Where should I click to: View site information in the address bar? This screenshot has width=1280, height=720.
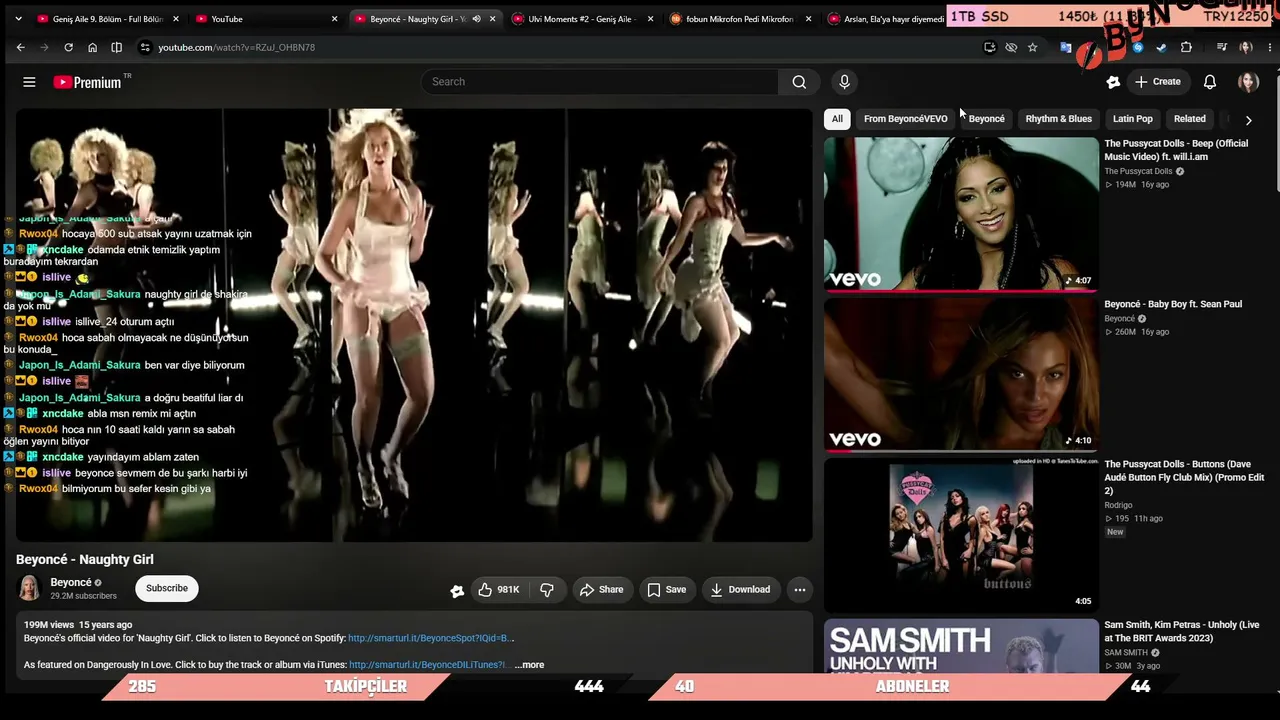145,47
